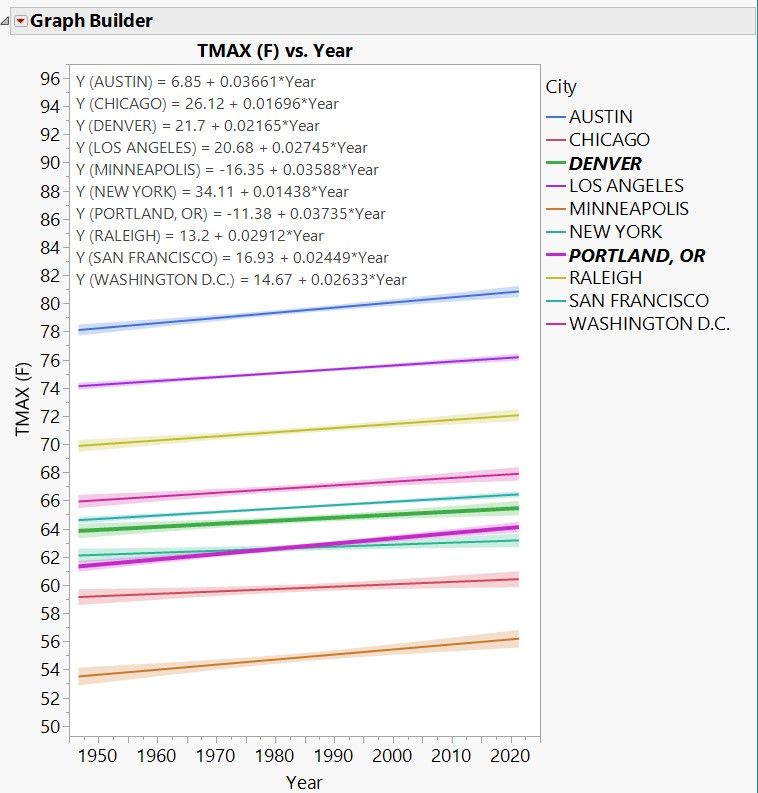Click the 70 tick label on y-axis
Screen dimensions: 758x793
coord(50,445)
